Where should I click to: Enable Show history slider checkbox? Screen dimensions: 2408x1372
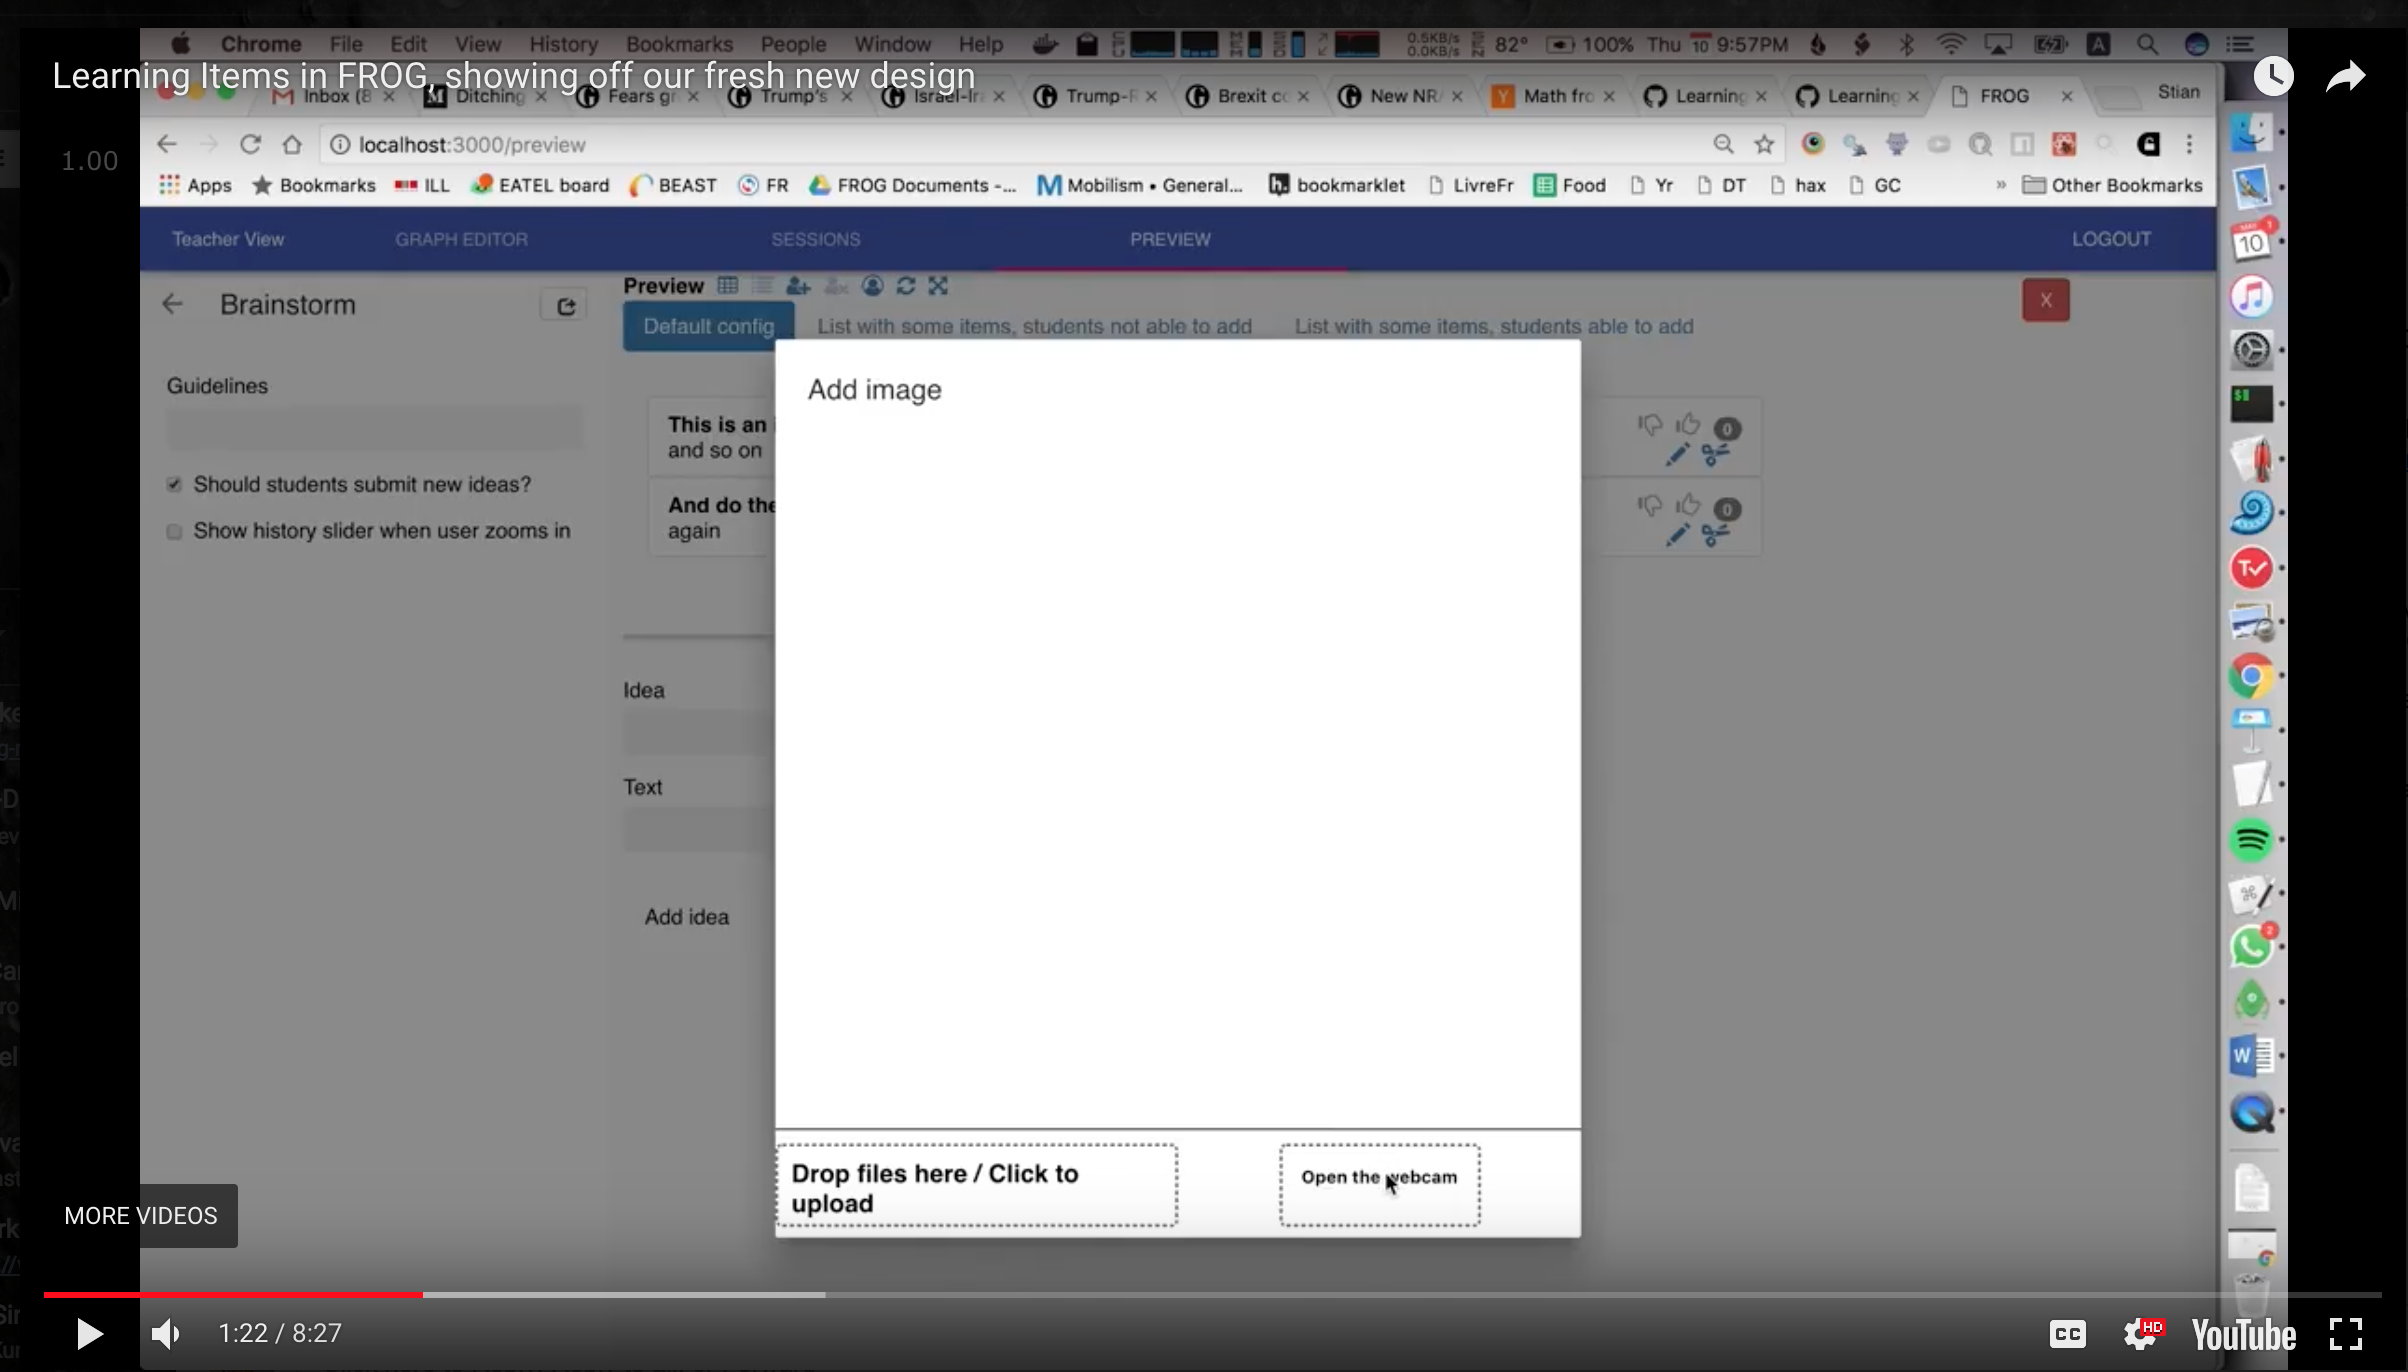point(175,532)
